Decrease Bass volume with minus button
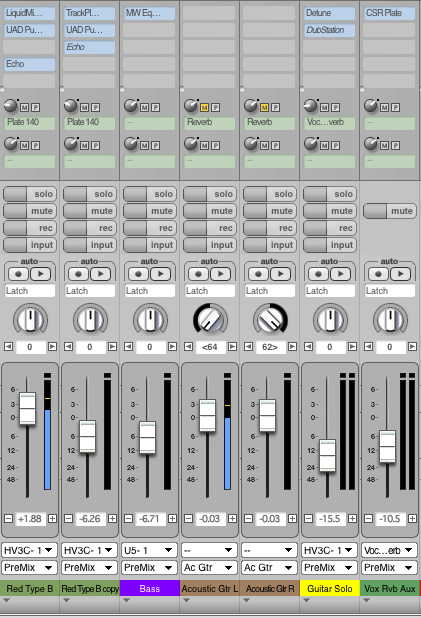 [x=128, y=519]
